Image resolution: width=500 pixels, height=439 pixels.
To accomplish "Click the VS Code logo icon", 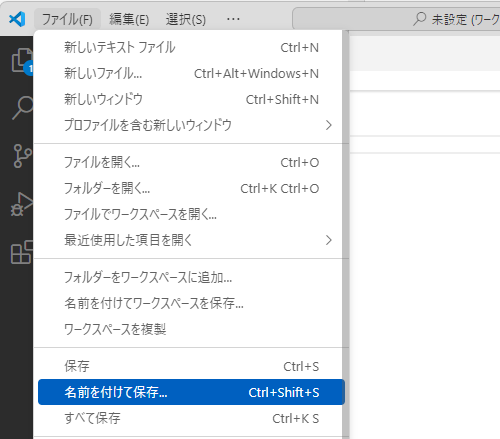I will (x=17, y=19).
